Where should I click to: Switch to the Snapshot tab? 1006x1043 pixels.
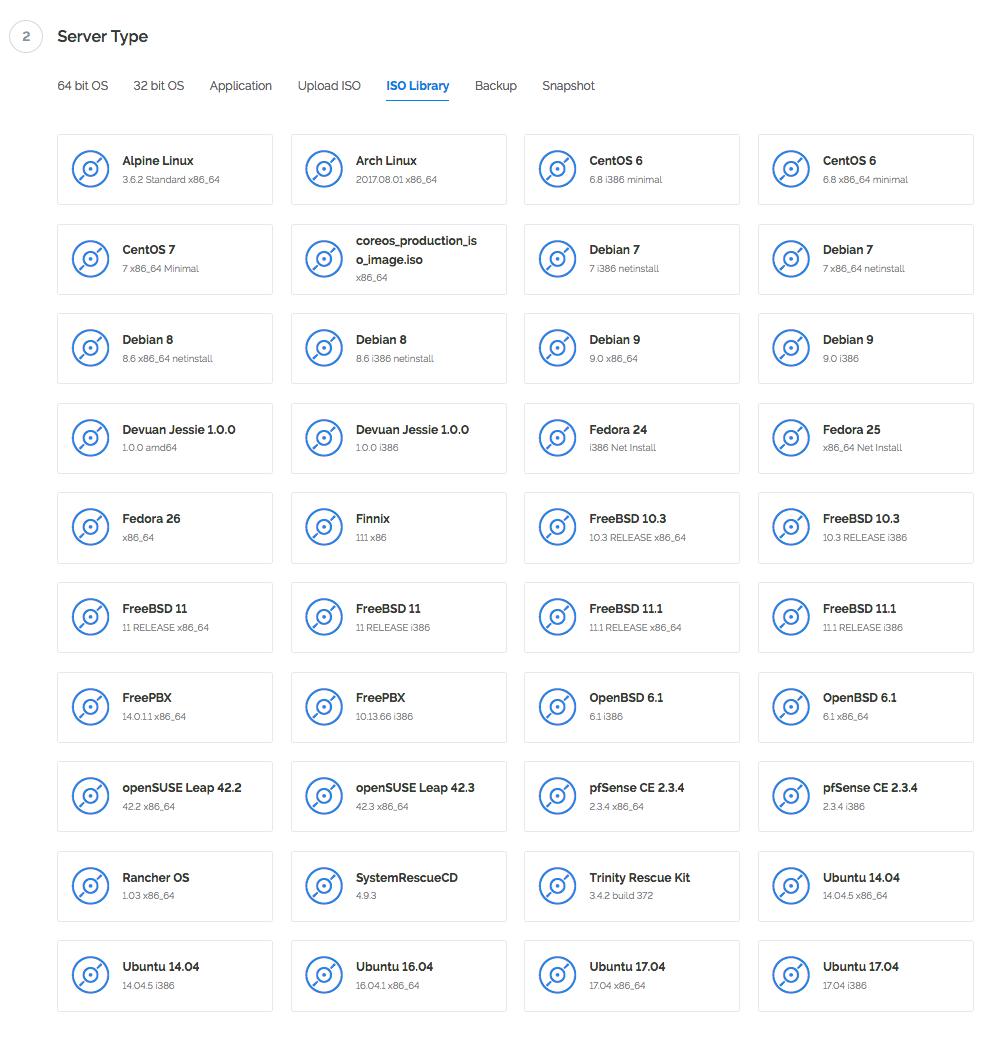coord(568,86)
